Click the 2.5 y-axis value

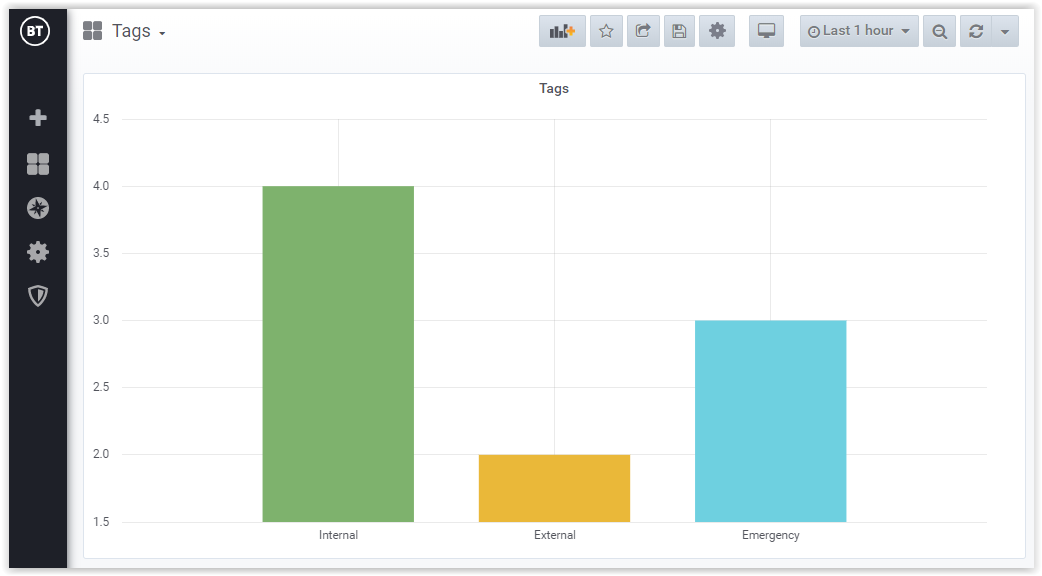[101, 387]
